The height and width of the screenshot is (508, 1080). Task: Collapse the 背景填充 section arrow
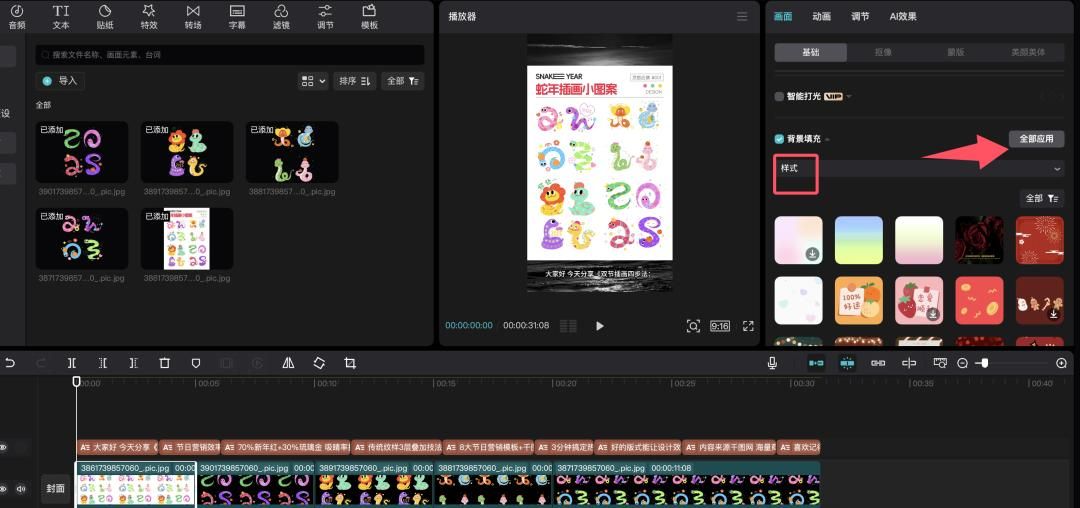coord(827,139)
